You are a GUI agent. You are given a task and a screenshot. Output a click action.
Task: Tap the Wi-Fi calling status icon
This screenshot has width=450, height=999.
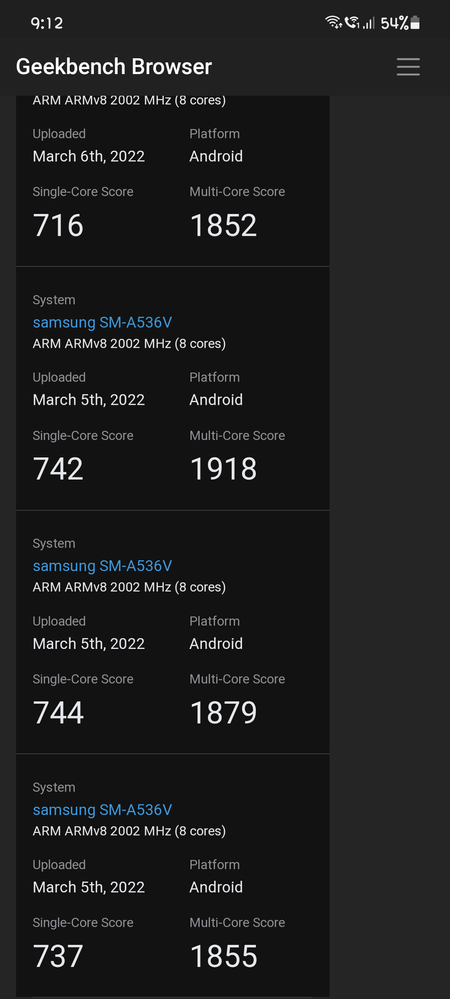pos(352,23)
